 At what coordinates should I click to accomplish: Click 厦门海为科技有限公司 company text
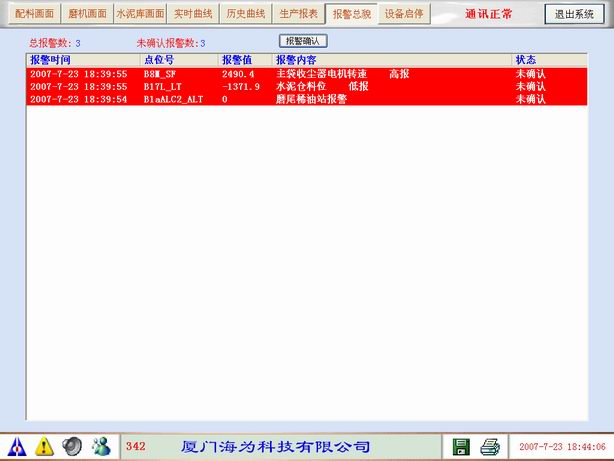275,447
